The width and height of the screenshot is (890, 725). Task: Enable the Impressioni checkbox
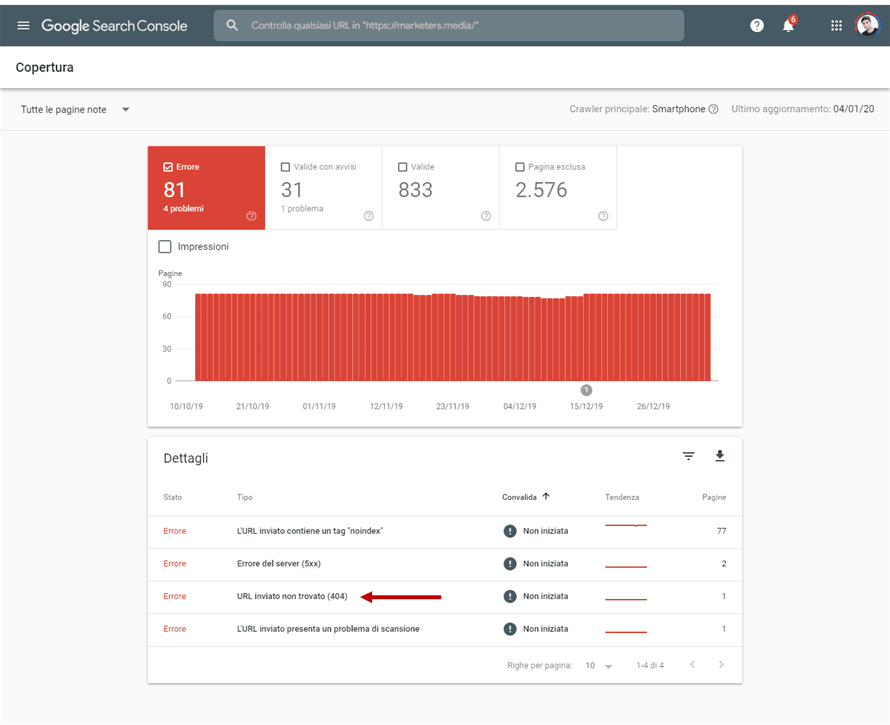point(167,246)
